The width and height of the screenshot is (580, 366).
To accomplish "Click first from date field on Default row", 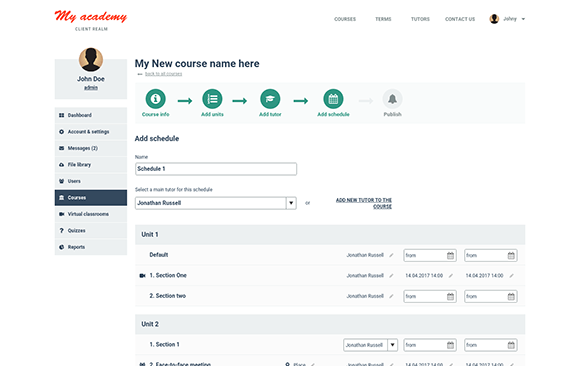I will pos(430,255).
